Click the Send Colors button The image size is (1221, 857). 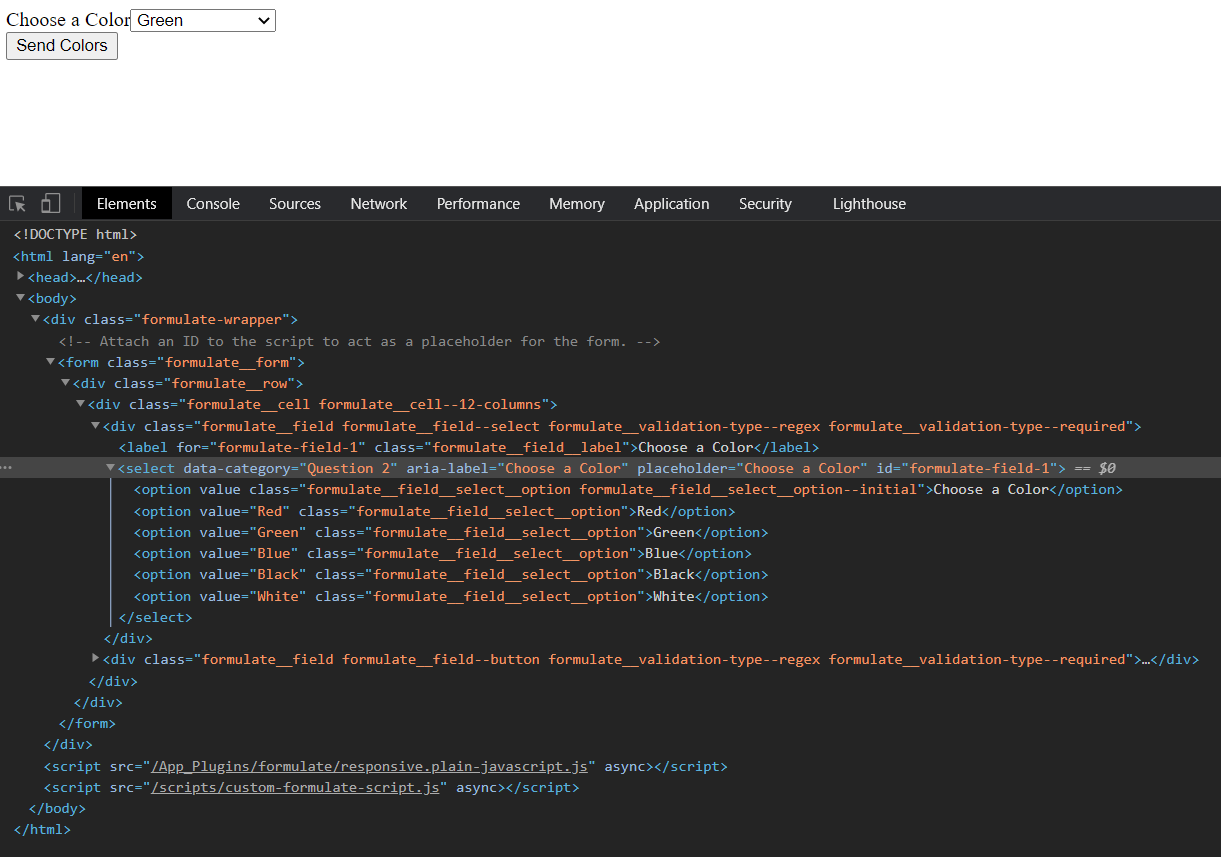(x=62, y=46)
